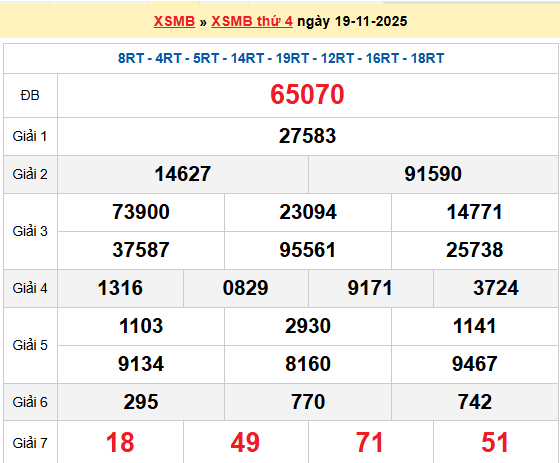Click the Giải 4 number 3724
The image size is (560, 463).
496,288
